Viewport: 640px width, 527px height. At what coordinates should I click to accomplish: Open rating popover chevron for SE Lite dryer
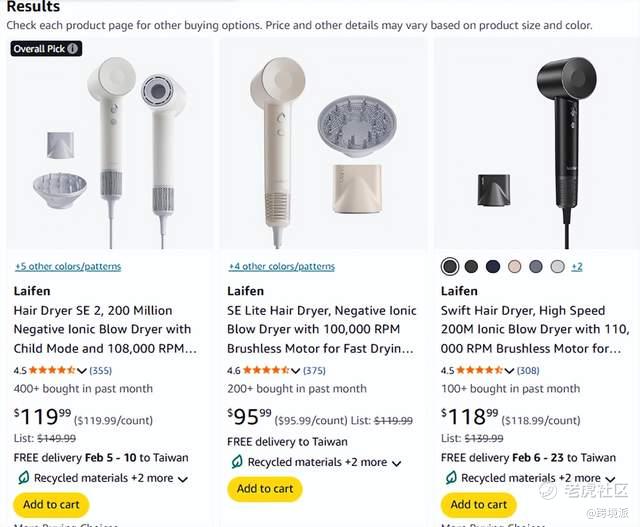pyautogui.click(x=296, y=371)
